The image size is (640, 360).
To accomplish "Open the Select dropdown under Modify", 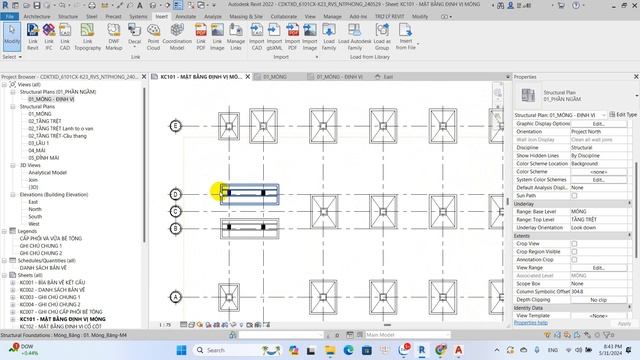I will click(12, 57).
